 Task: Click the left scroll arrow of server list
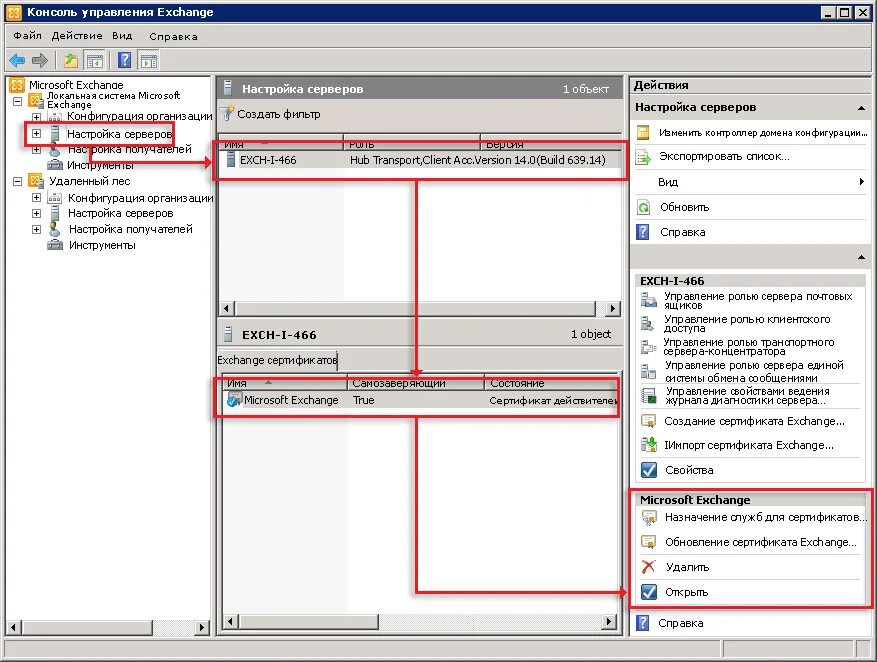(227, 308)
